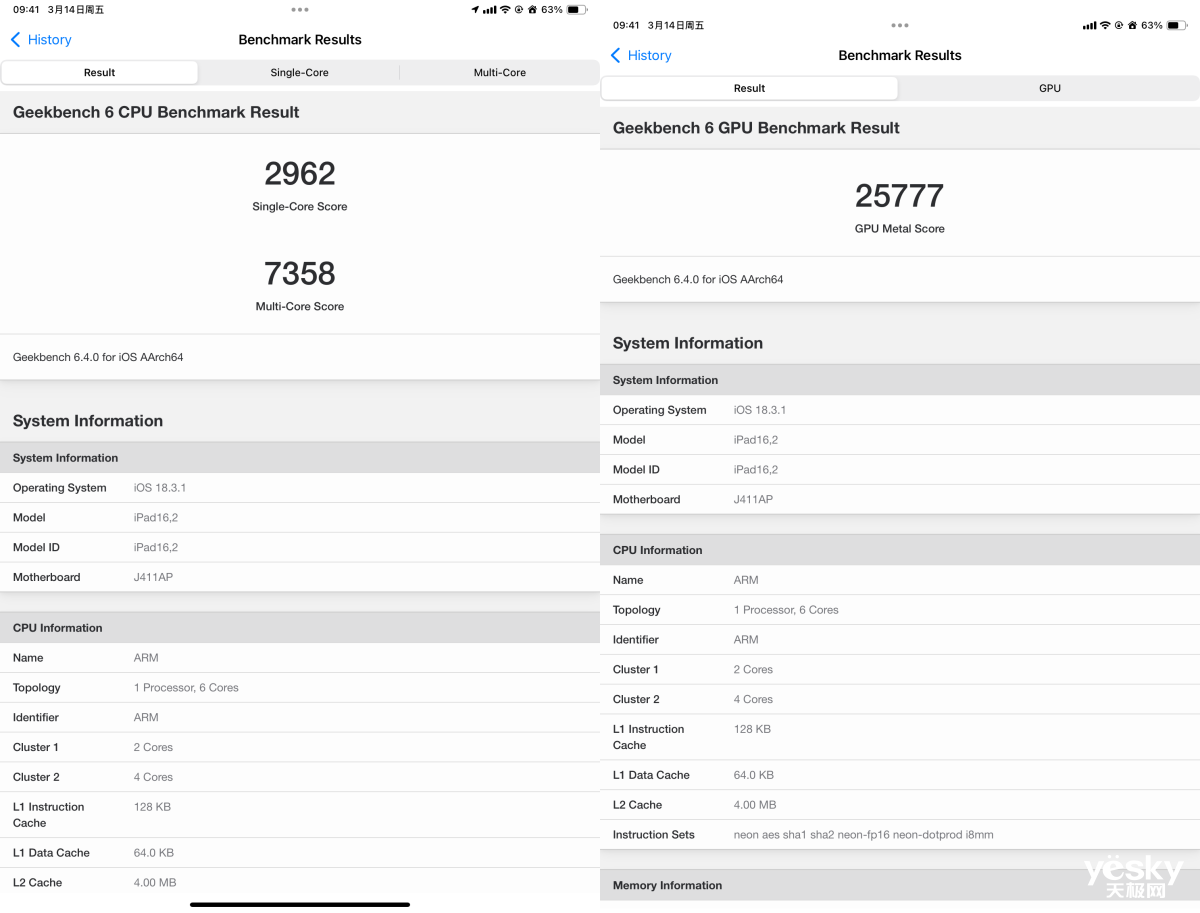
Task: Switch to the Single-Core tab
Action: [299, 73]
